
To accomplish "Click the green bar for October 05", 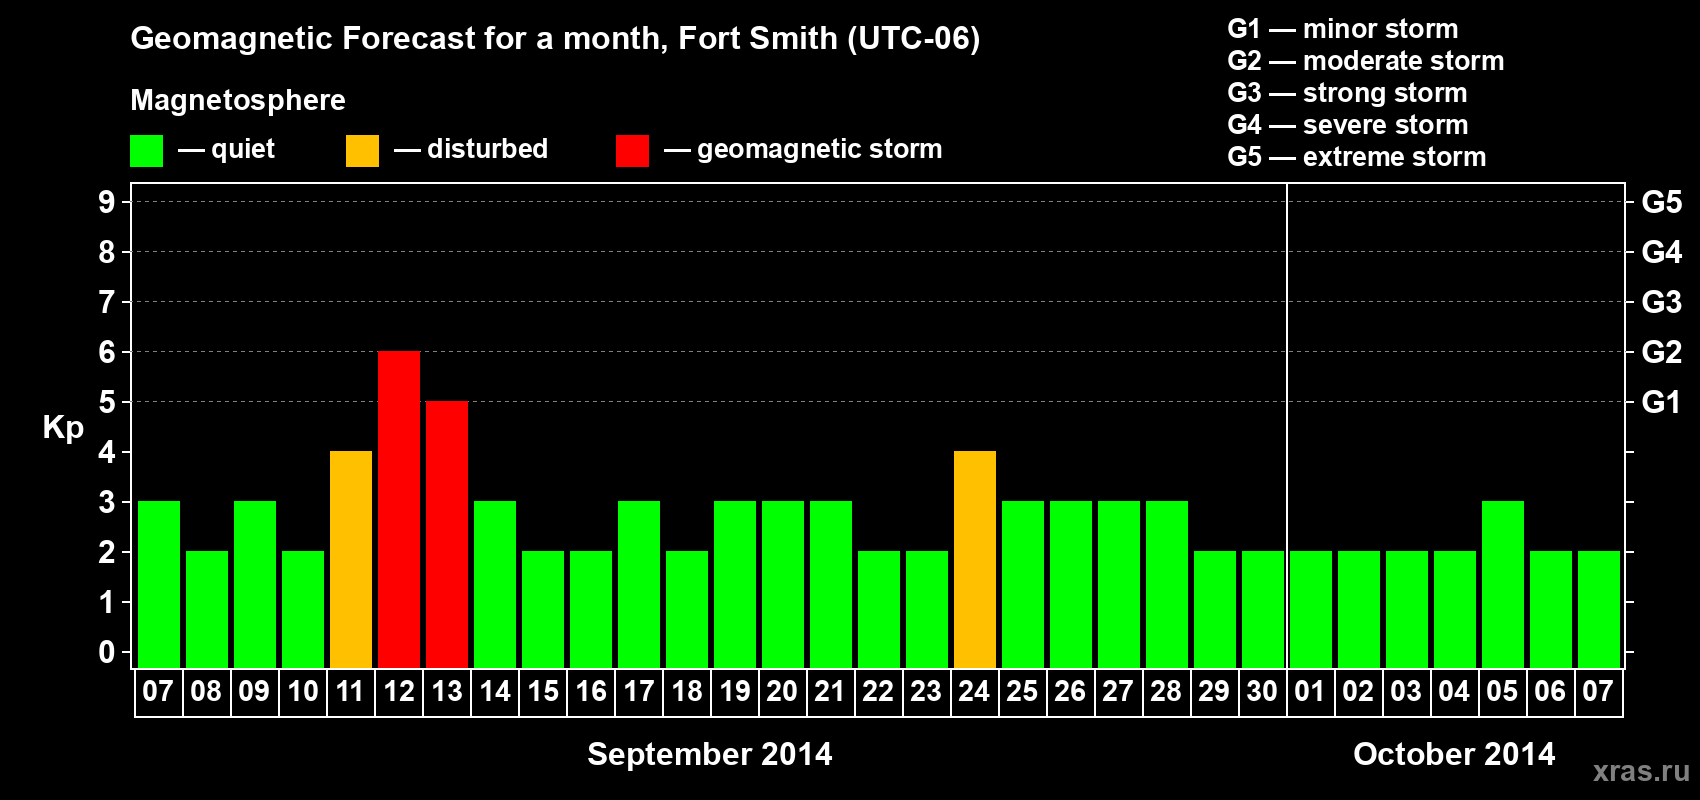I will point(1503,584).
